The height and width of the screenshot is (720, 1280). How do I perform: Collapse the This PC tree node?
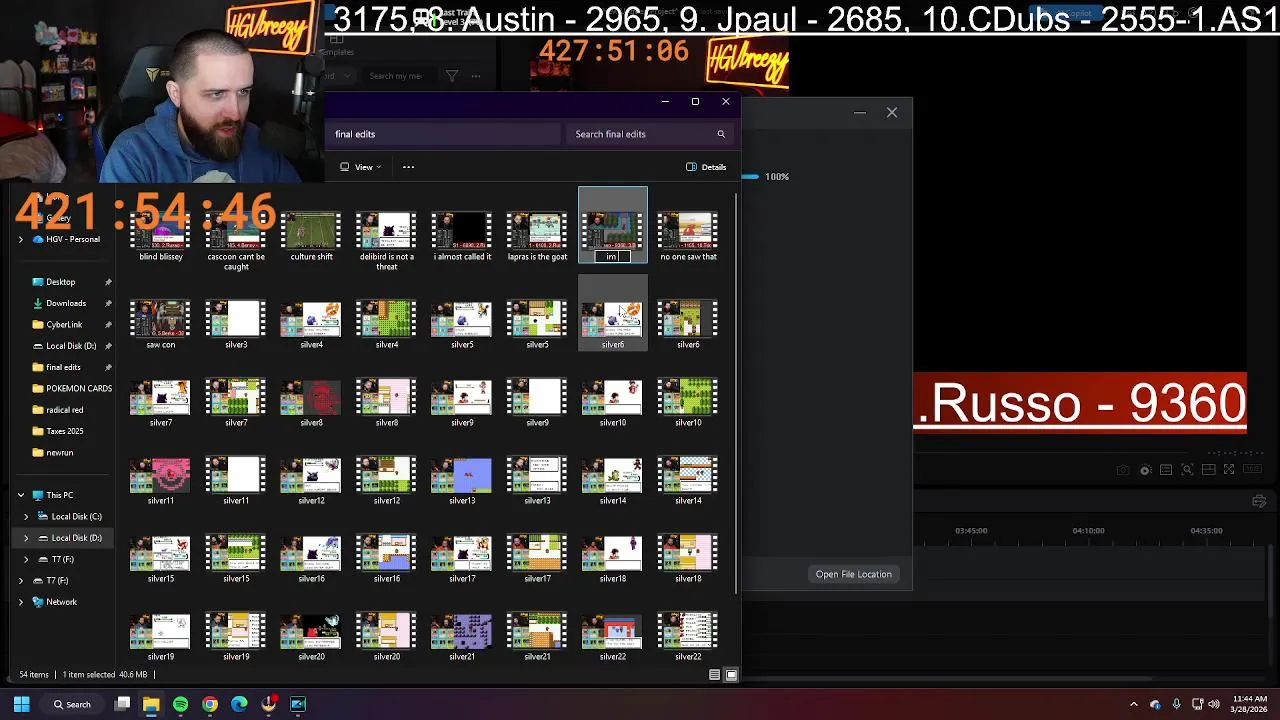(x=21, y=495)
